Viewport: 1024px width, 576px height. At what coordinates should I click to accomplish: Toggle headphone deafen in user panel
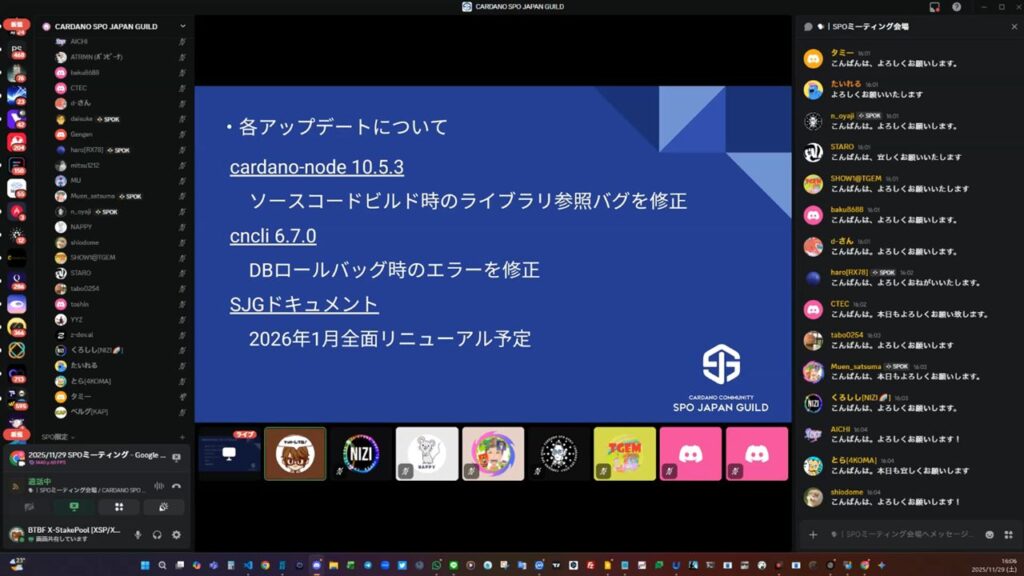[158, 535]
